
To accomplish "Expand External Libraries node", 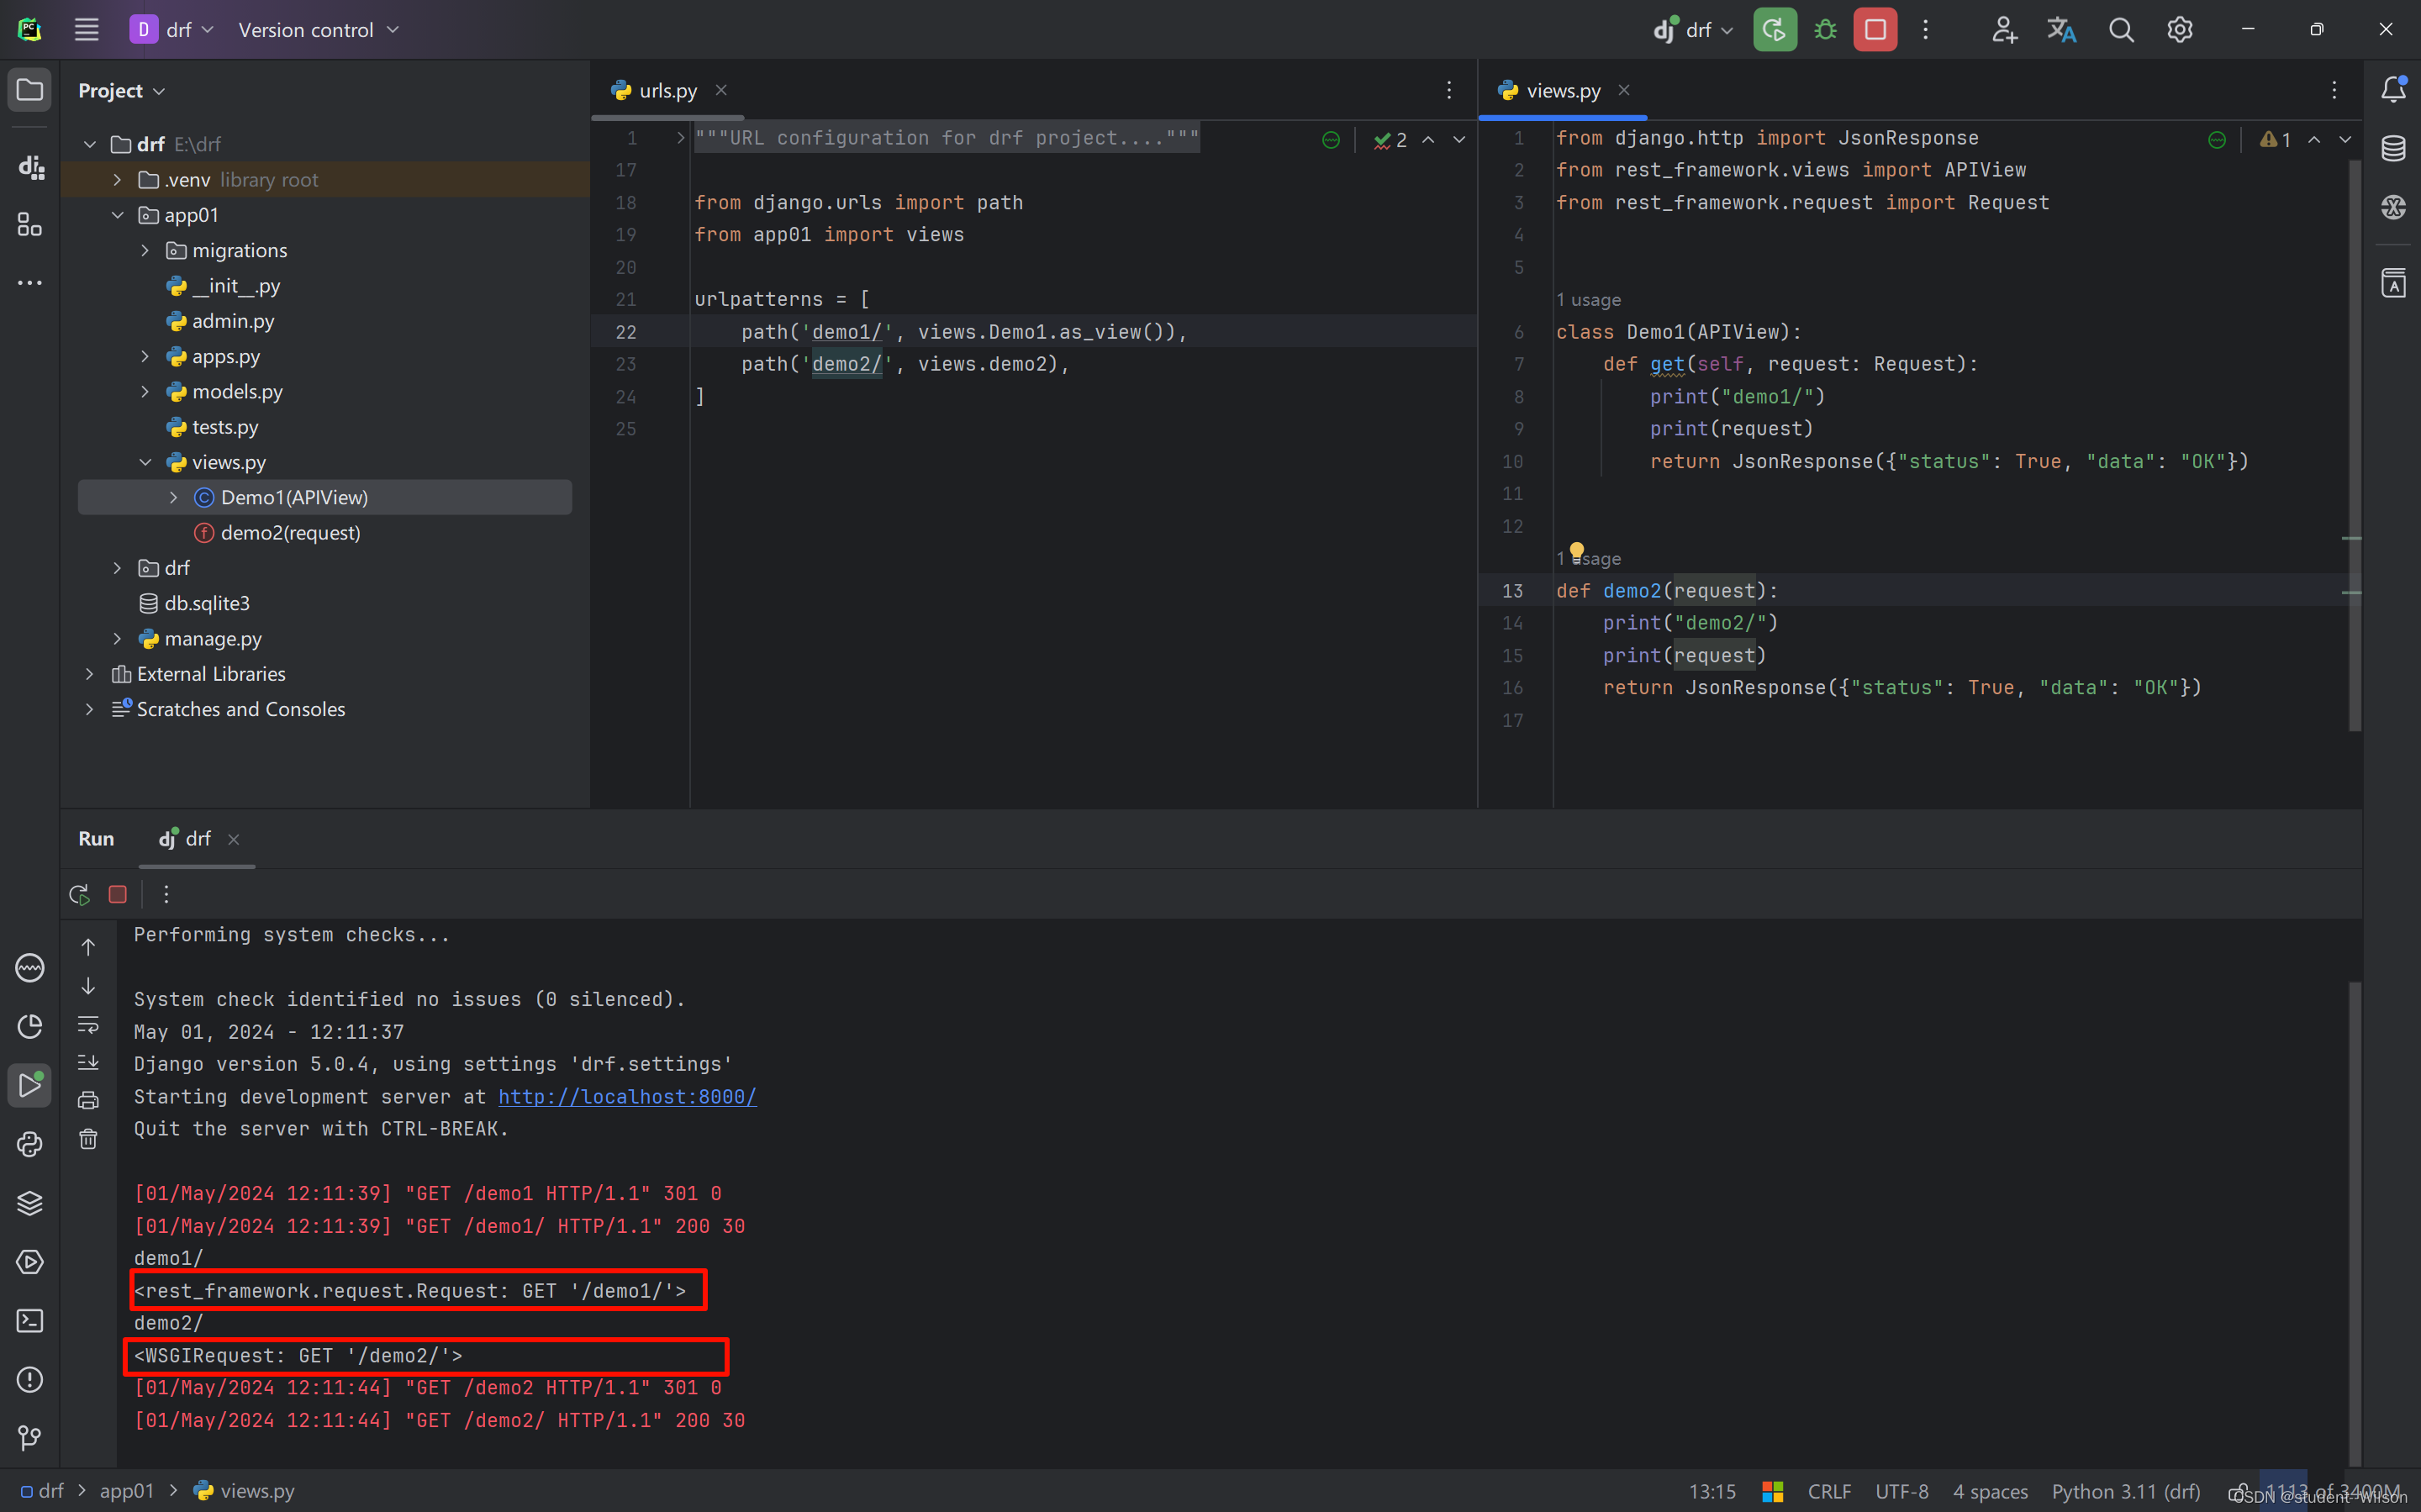I will [89, 674].
